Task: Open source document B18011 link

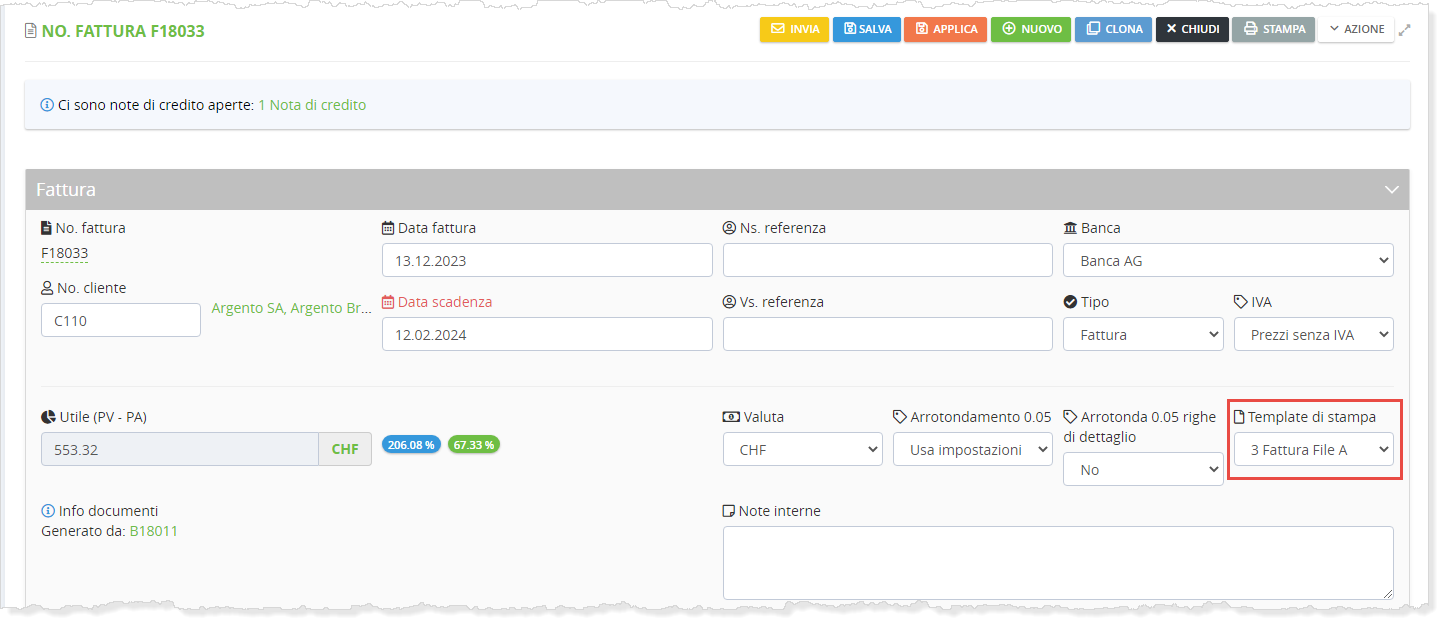Action: click(153, 531)
